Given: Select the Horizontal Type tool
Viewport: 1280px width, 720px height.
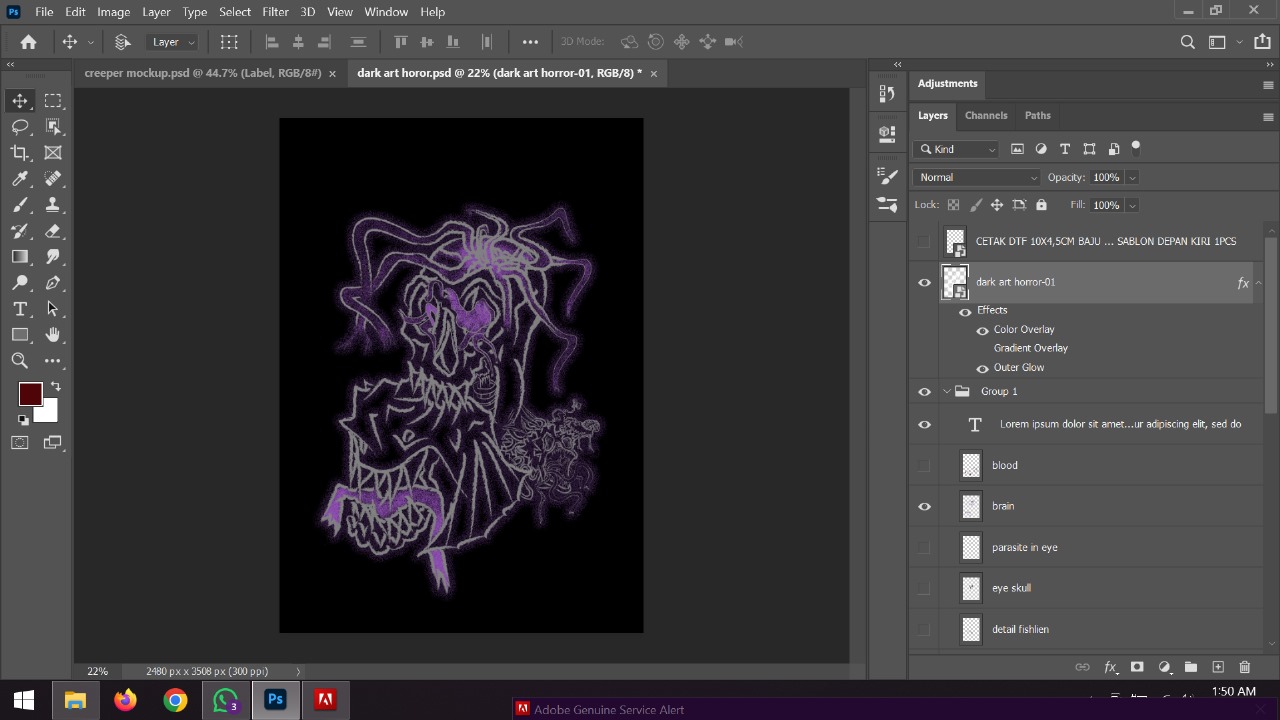Looking at the screenshot, I should coord(20,309).
